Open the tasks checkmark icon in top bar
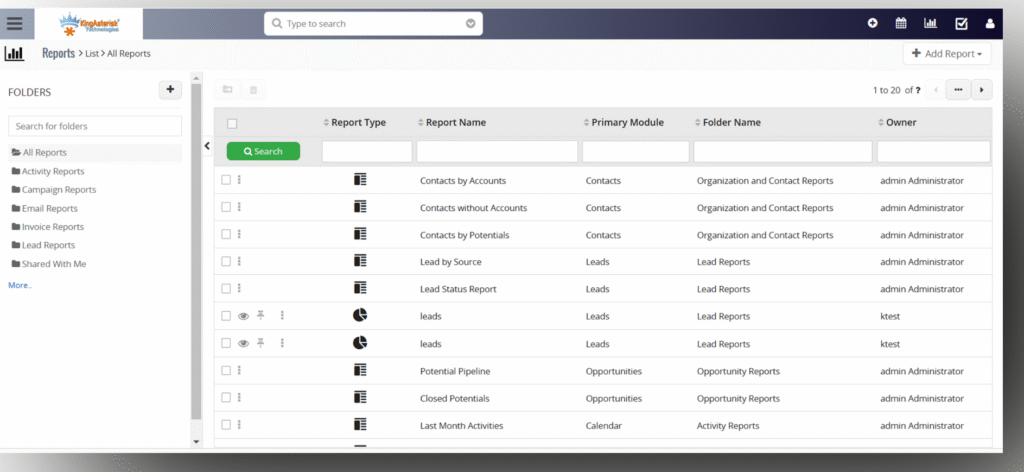 click(961, 24)
